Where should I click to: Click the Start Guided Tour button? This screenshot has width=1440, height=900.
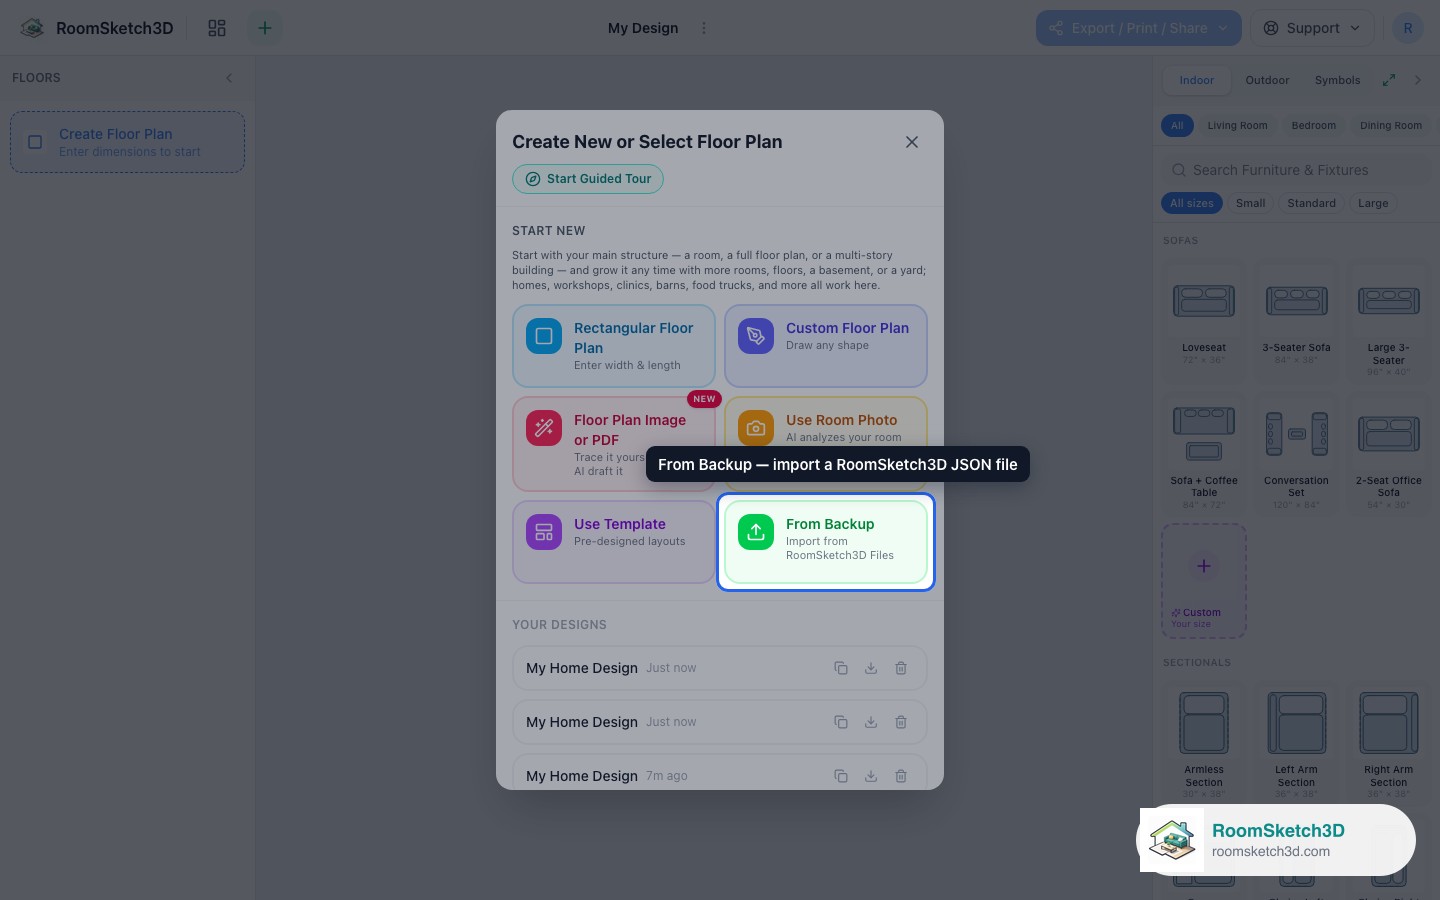(x=588, y=179)
